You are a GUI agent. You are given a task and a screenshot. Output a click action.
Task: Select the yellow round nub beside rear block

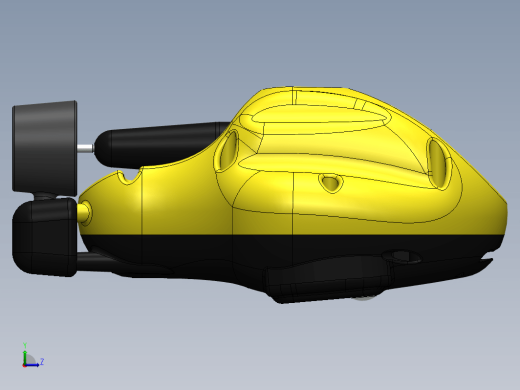click(85, 212)
